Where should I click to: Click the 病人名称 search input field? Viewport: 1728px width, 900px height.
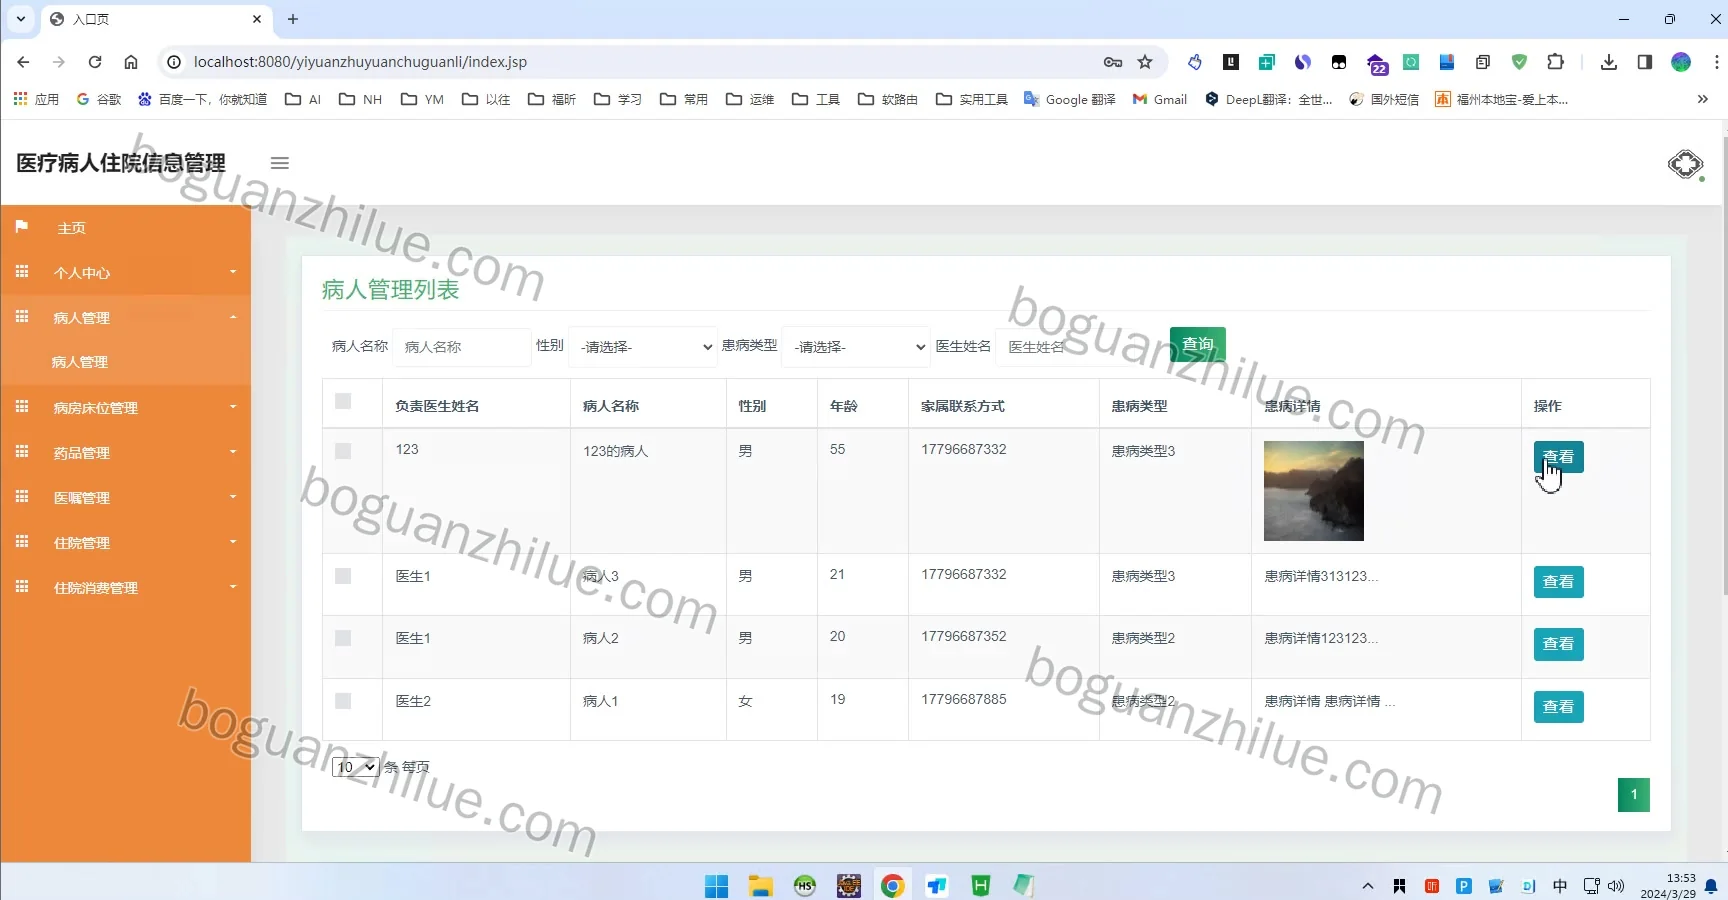click(x=461, y=347)
